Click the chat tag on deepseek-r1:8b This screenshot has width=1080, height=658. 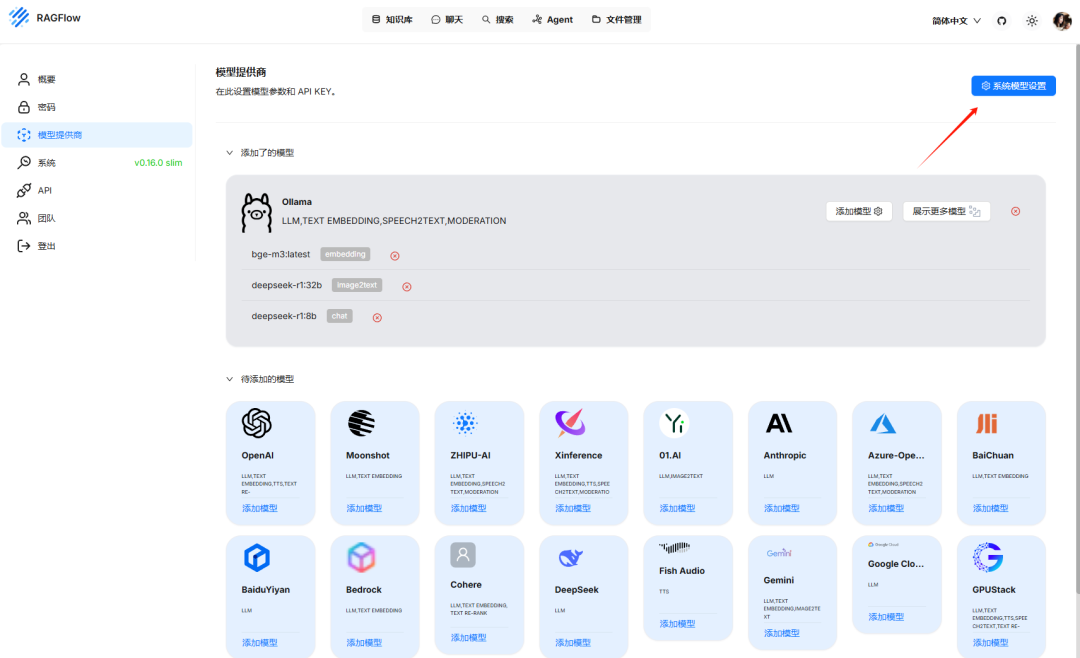tap(340, 316)
